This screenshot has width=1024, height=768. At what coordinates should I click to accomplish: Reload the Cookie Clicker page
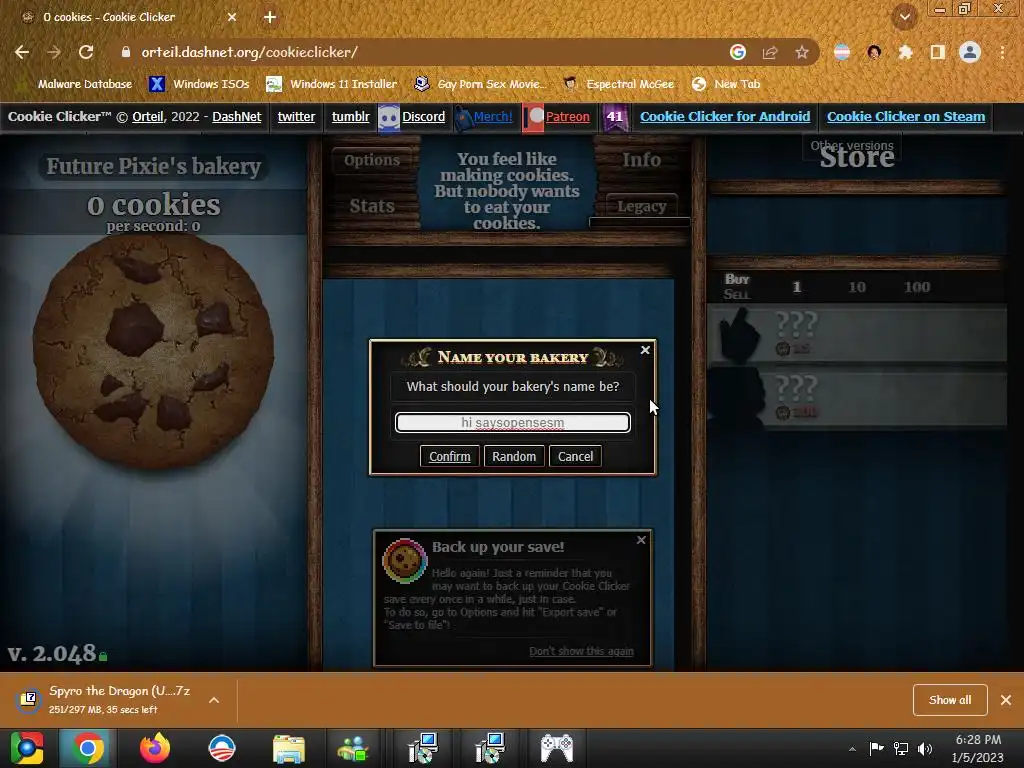click(x=86, y=52)
